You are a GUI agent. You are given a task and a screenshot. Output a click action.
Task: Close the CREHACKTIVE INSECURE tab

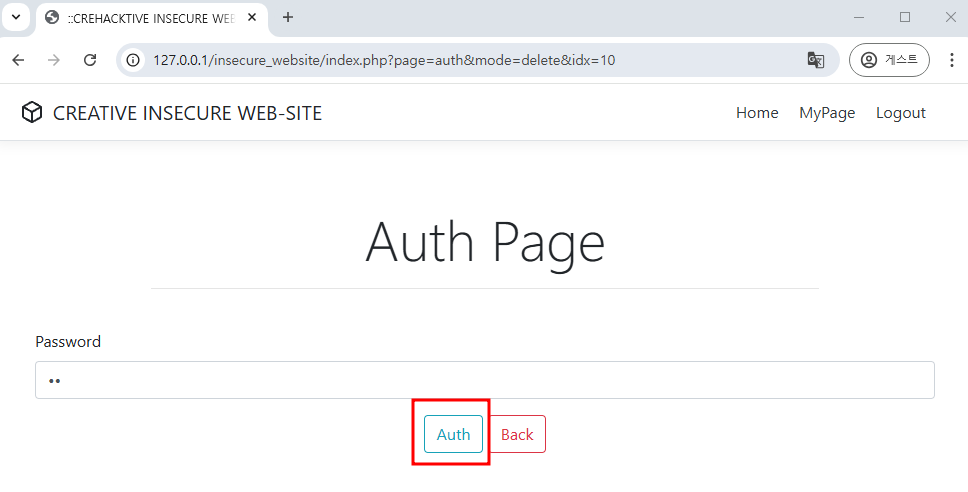click(x=252, y=17)
